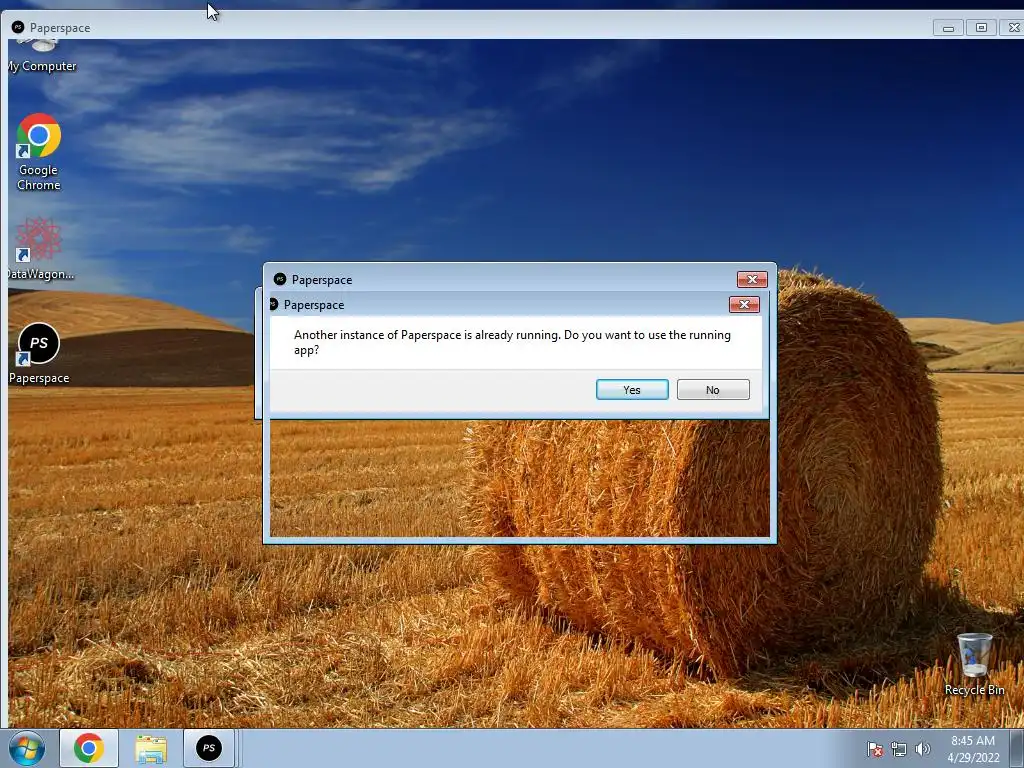Click the network tray icon
This screenshot has height=768, width=1024.
899,749
